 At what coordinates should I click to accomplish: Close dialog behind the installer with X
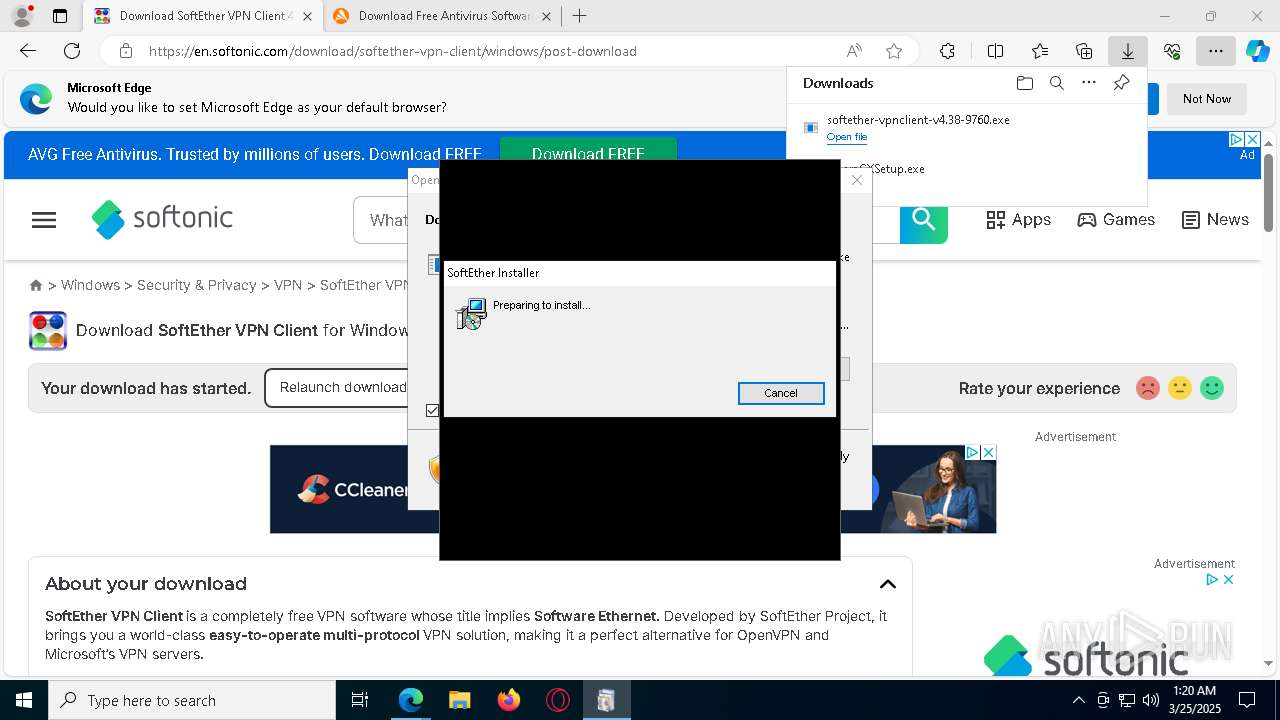pos(857,180)
